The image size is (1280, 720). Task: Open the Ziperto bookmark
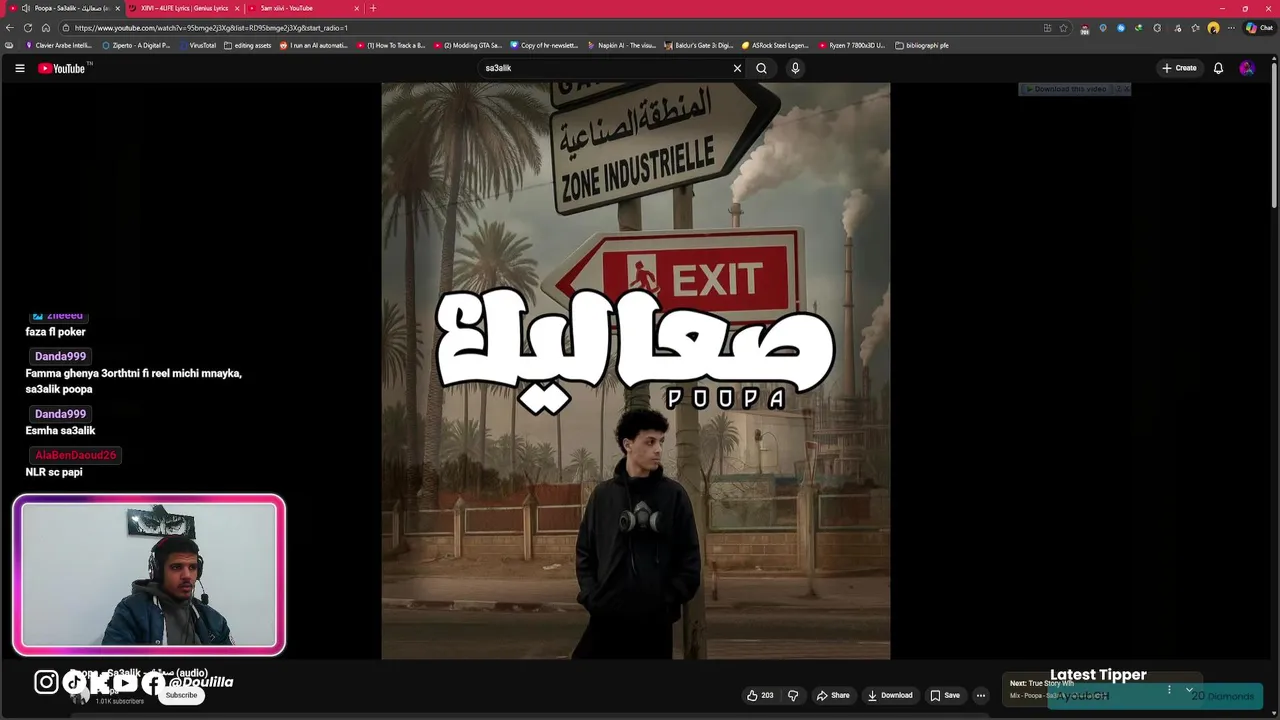[x=136, y=45]
